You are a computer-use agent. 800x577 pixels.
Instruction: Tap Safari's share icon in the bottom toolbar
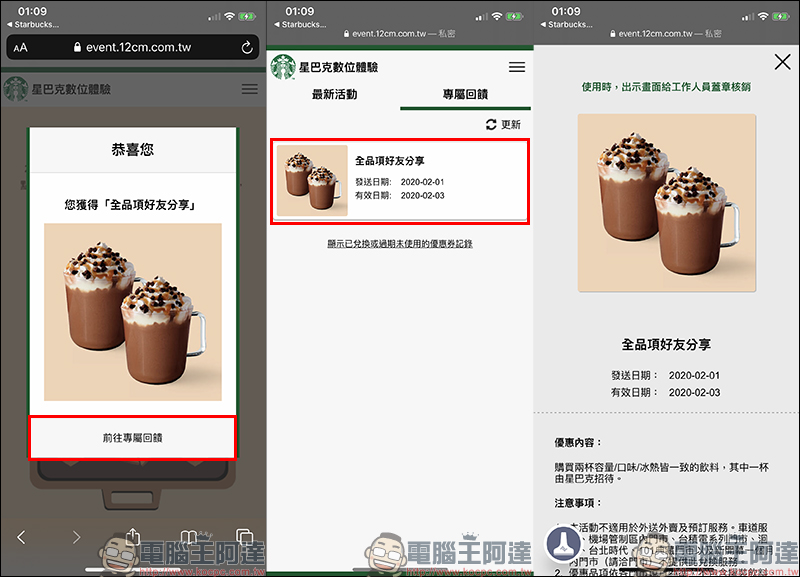[x=131, y=538]
